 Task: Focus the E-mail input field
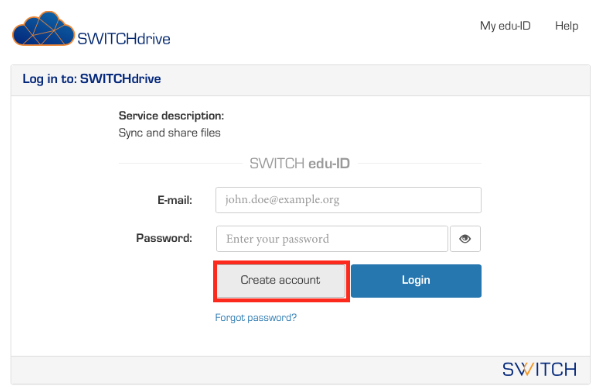(x=348, y=200)
